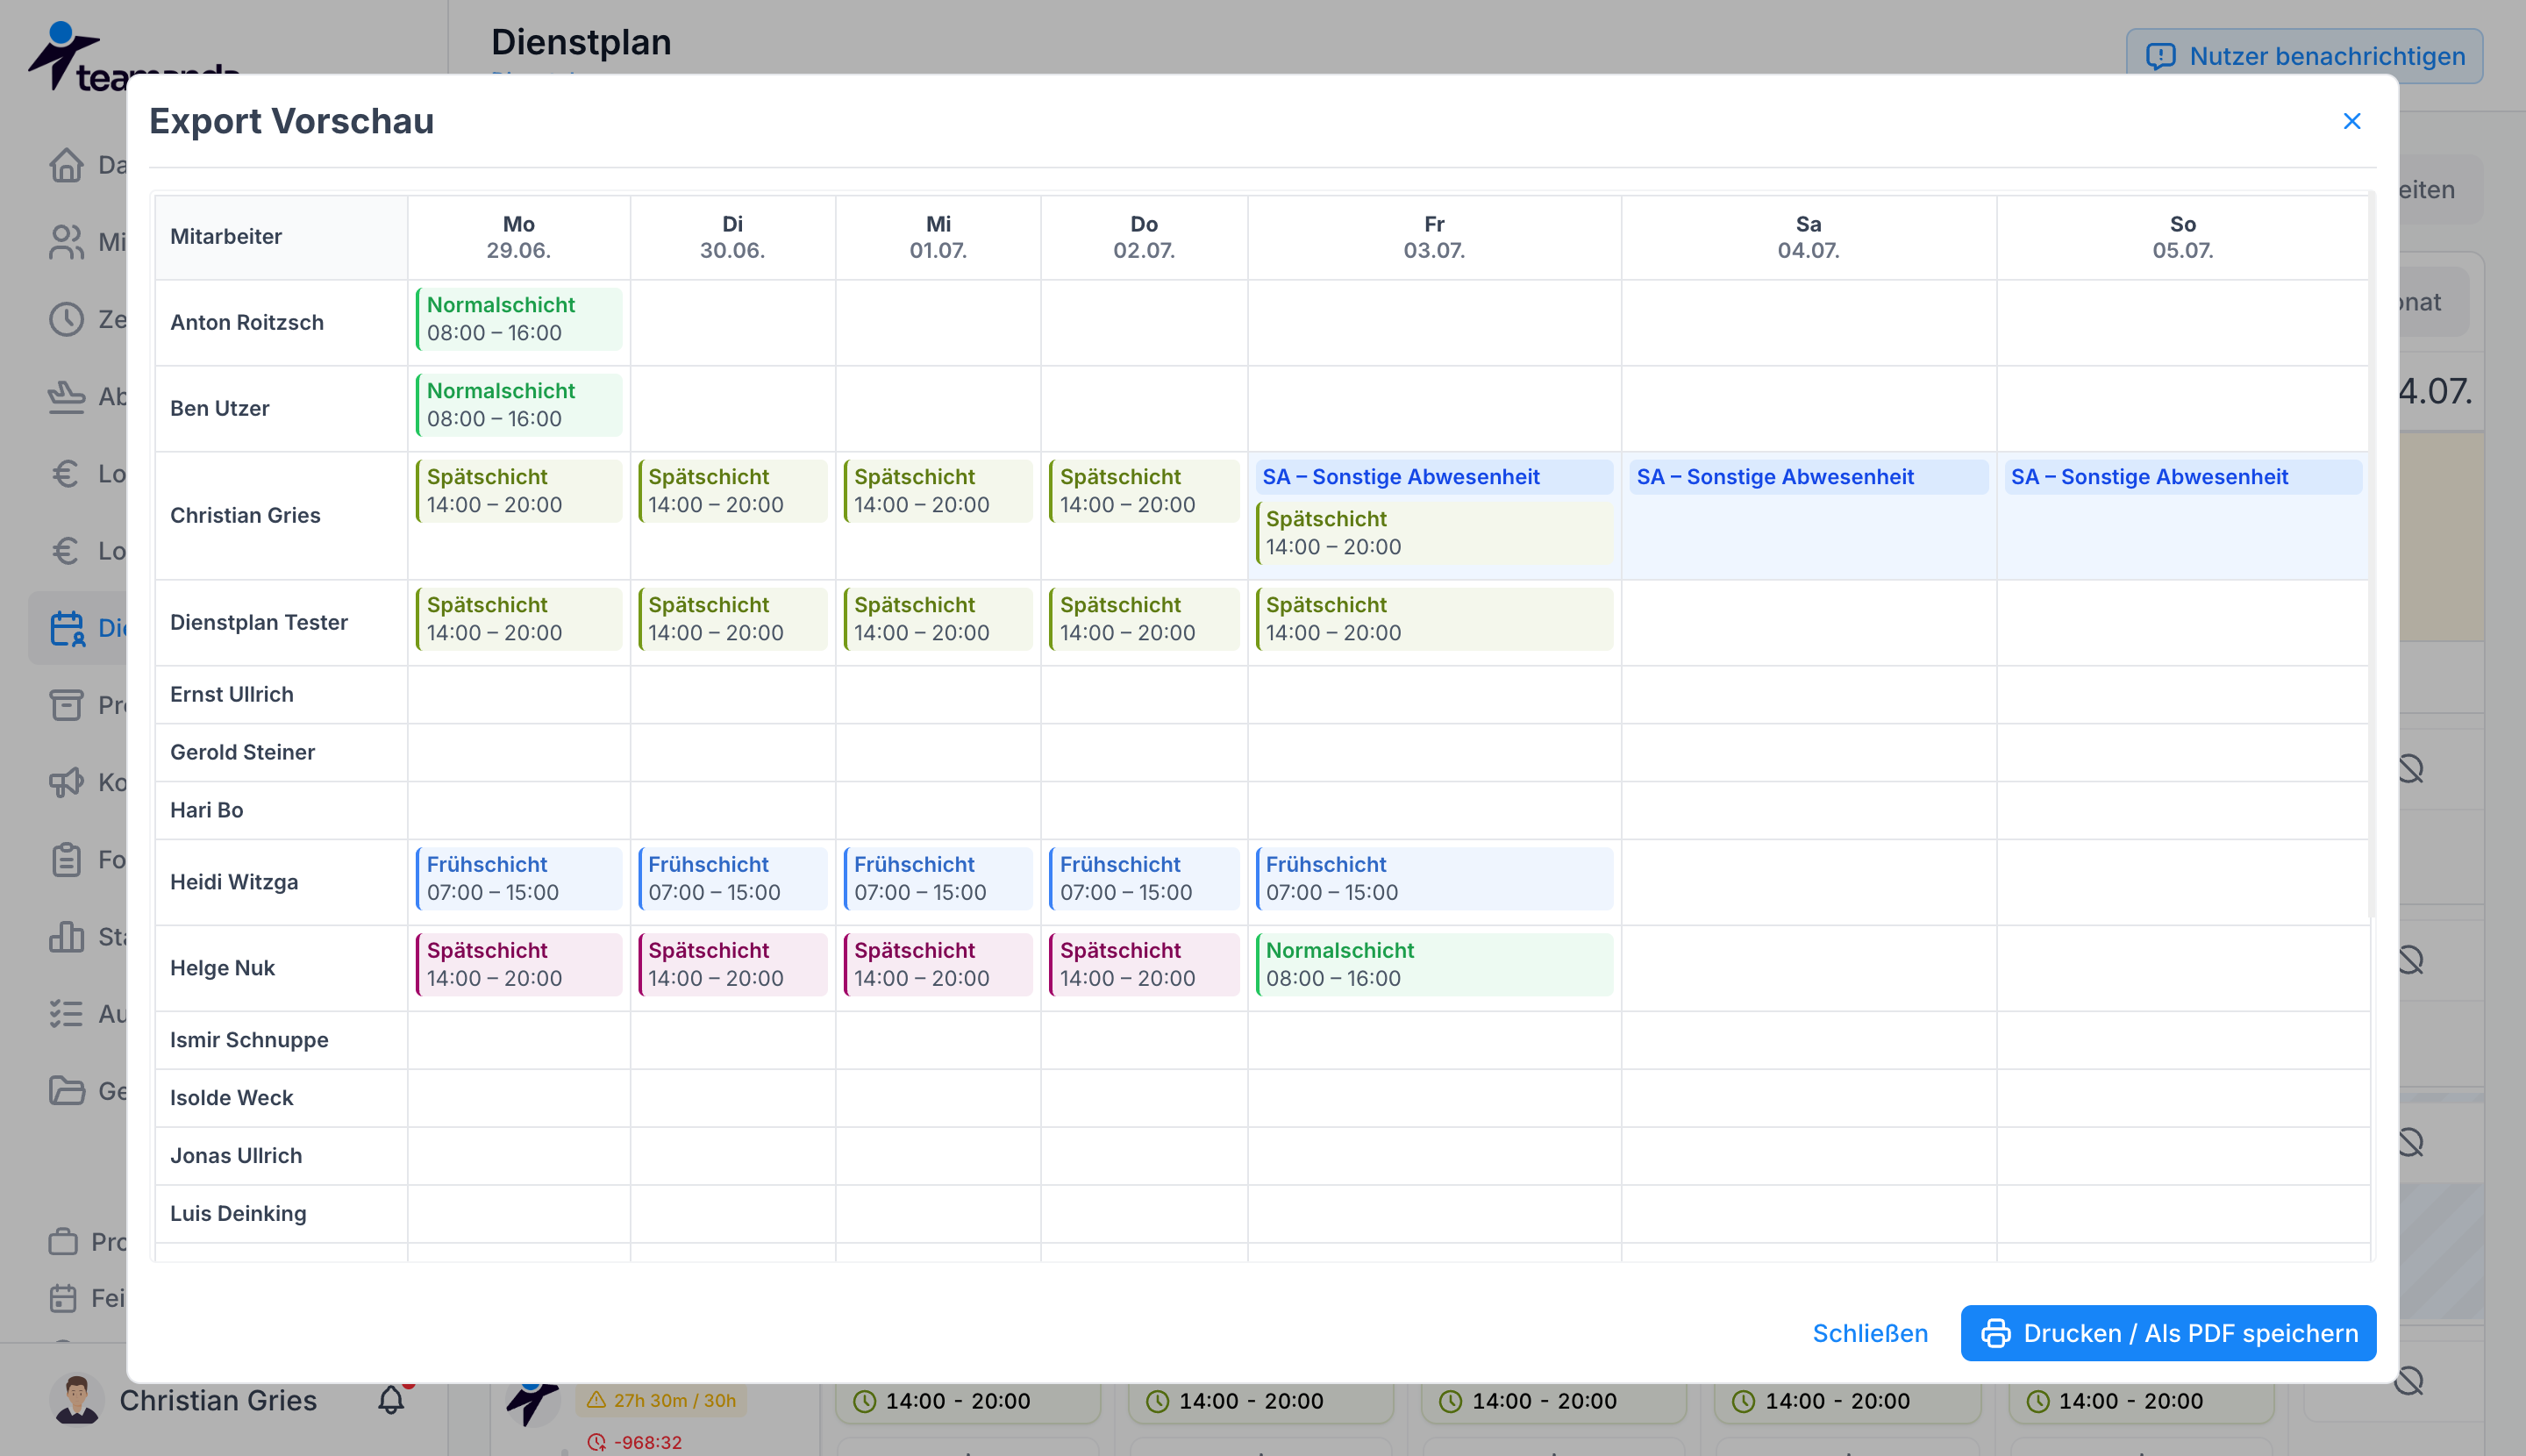Viewport: 2526px width, 1456px height.
Task: Open the clipboard forms icon in sidebar
Action: (x=67, y=859)
